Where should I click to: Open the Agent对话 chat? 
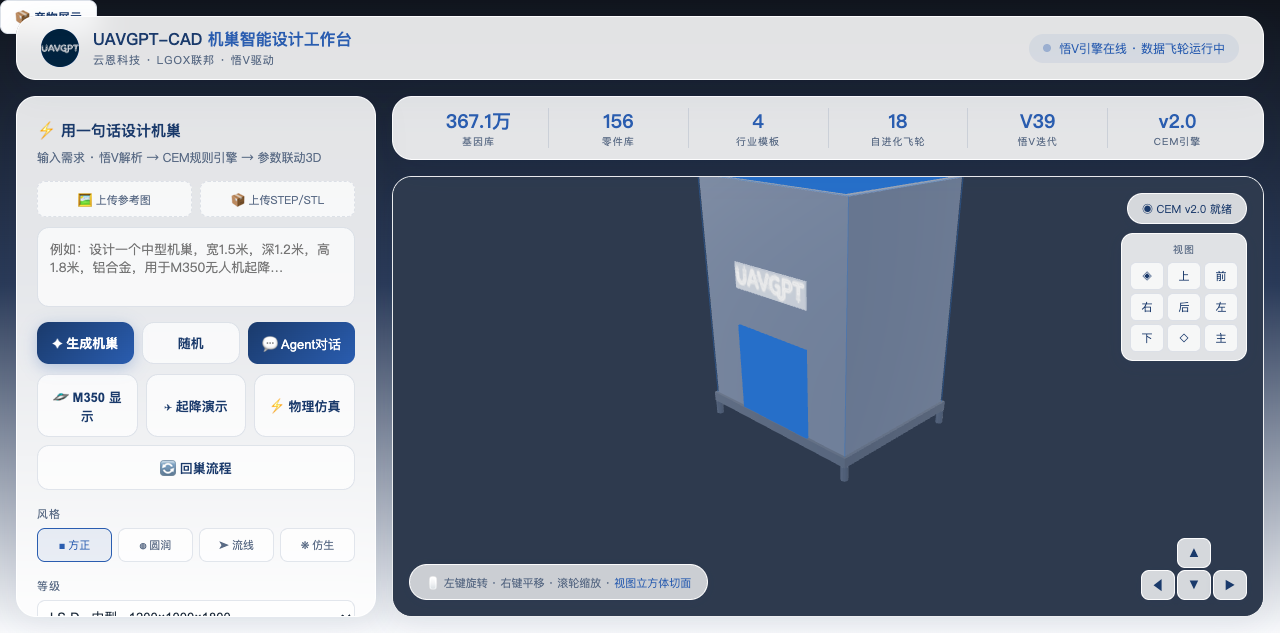(301, 343)
